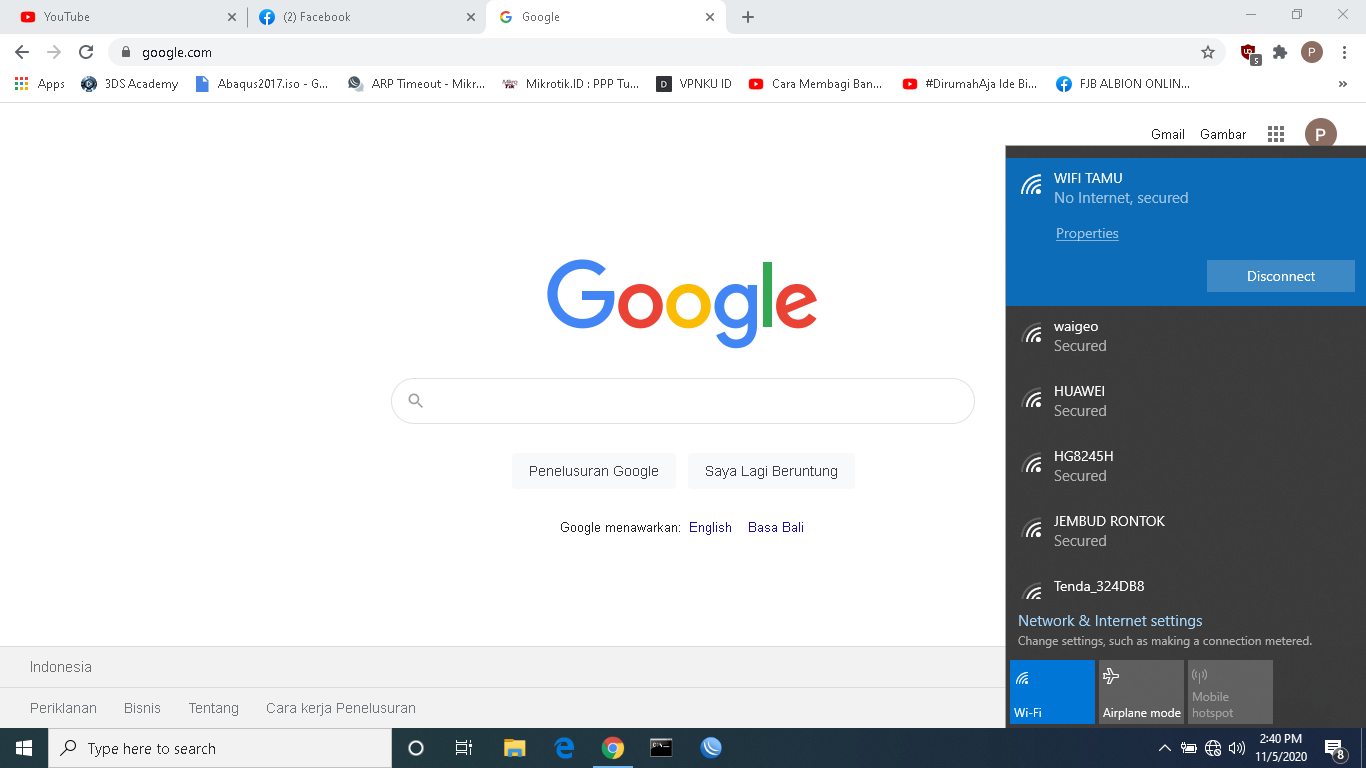Bookmark this page with the star icon
Image resolution: width=1366 pixels, height=768 pixels.
pos(1208,52)
